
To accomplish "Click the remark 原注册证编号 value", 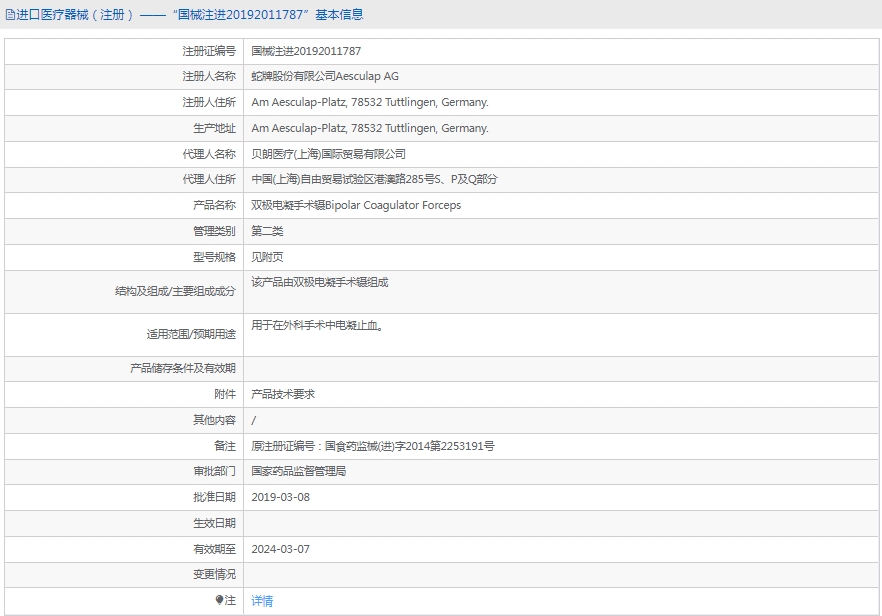I will (373, 446).
